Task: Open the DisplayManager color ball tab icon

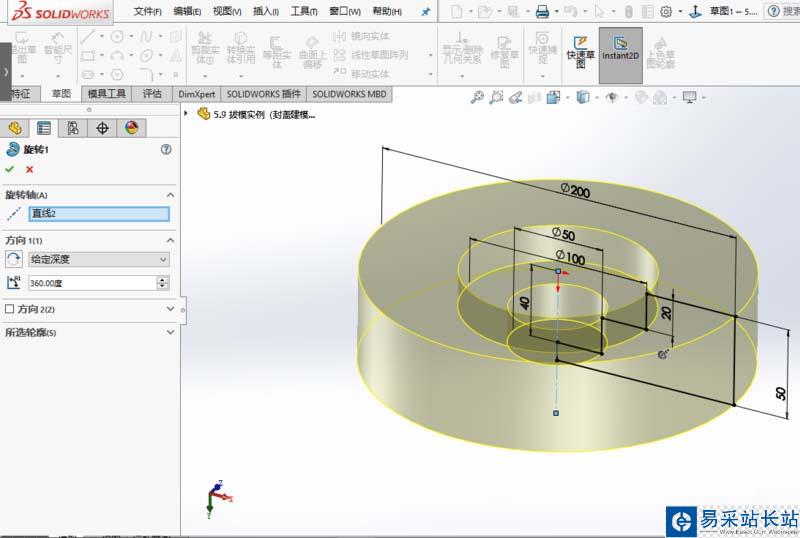Action: pyautogui.click(x=132, y=128)
